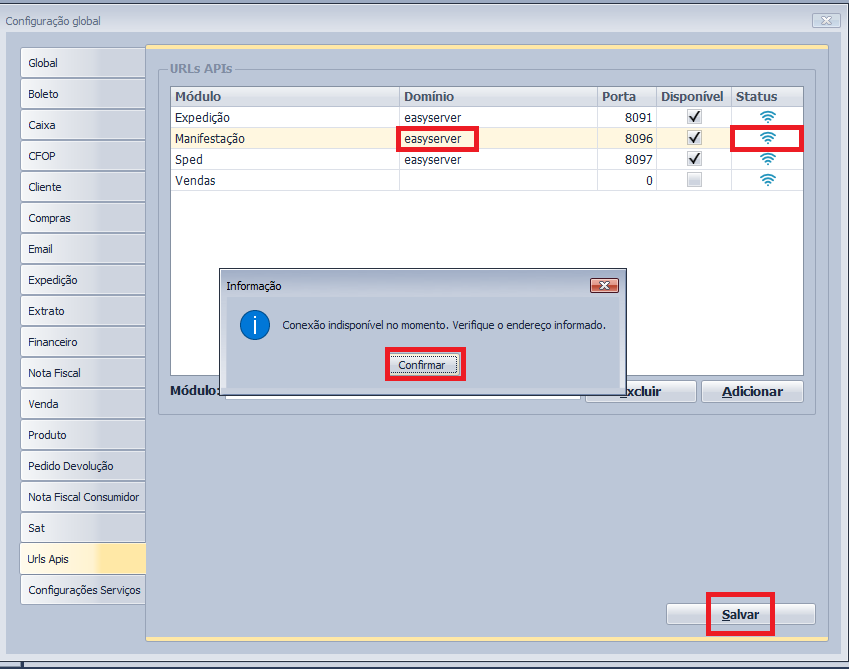Select the Configurações Serviços tab
The height and width of the screenshot is (669, 849).
(84, 590)
